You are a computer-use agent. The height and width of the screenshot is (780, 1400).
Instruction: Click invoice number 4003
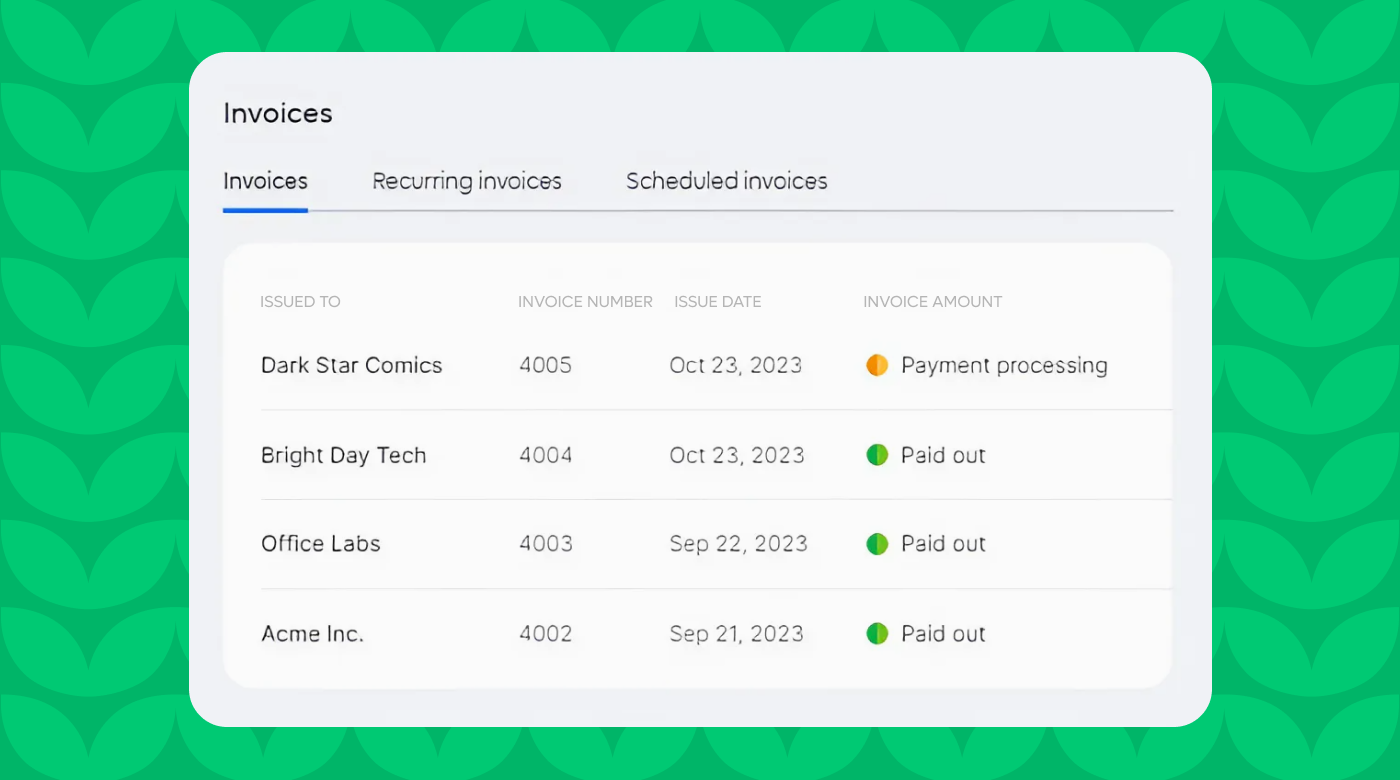click(x=545, y=544)
